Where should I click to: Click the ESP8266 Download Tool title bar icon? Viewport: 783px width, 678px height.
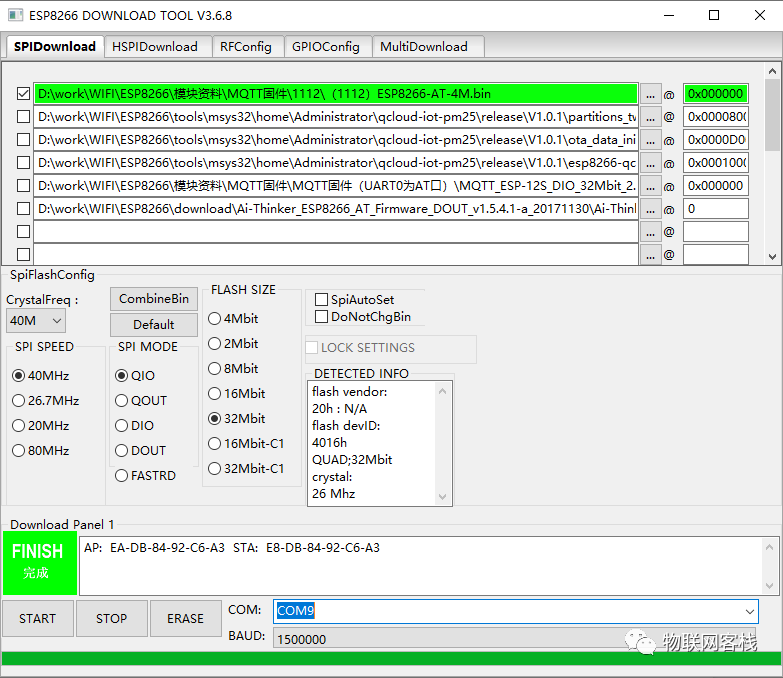(15, 15)
